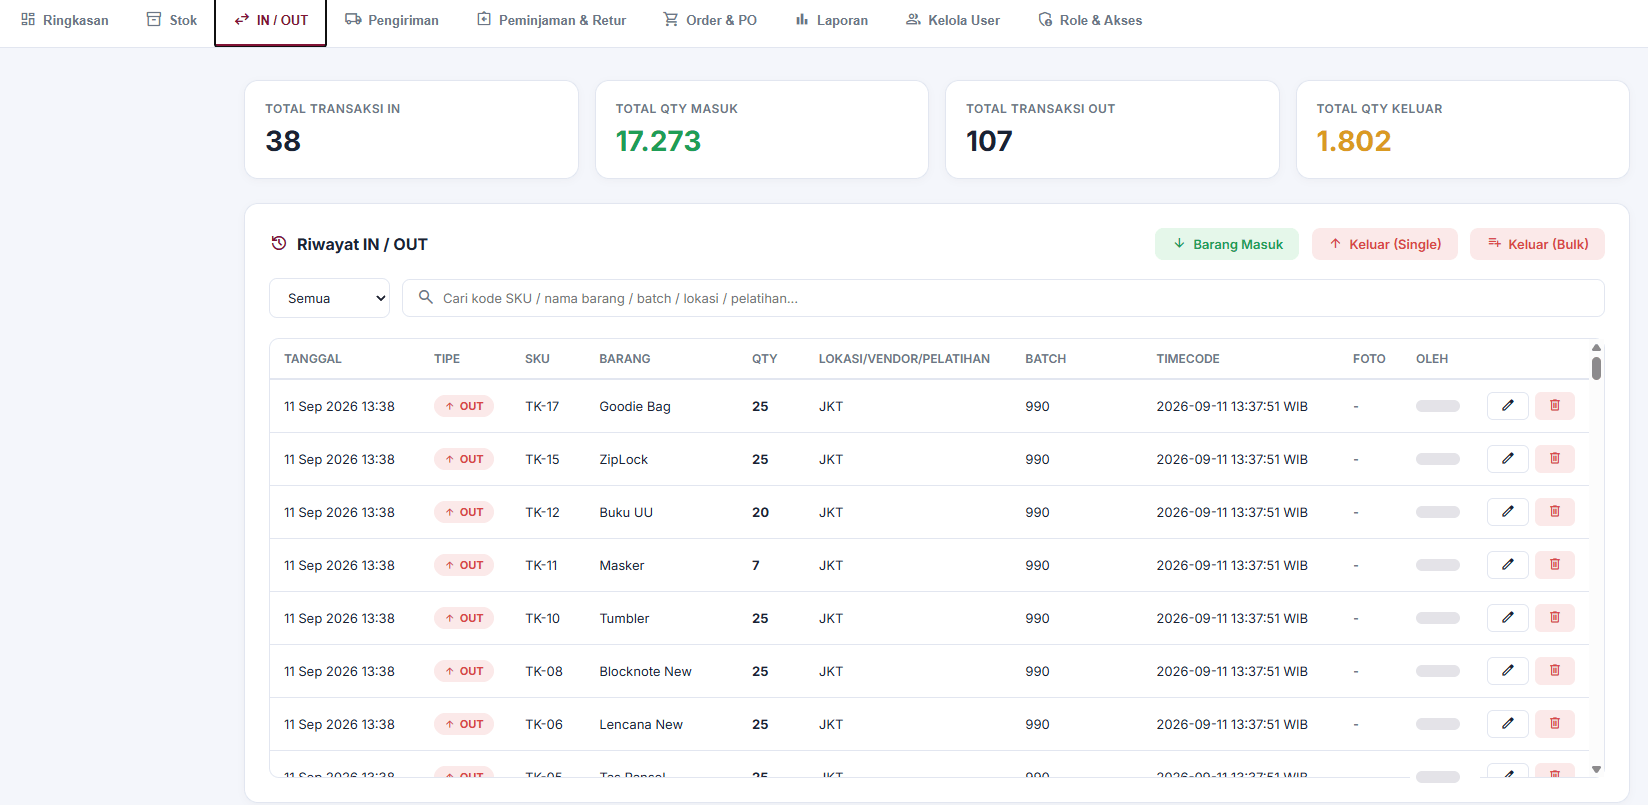Click the Keluar (Single) button
1648x805 pixels.
coord(1384,244)
